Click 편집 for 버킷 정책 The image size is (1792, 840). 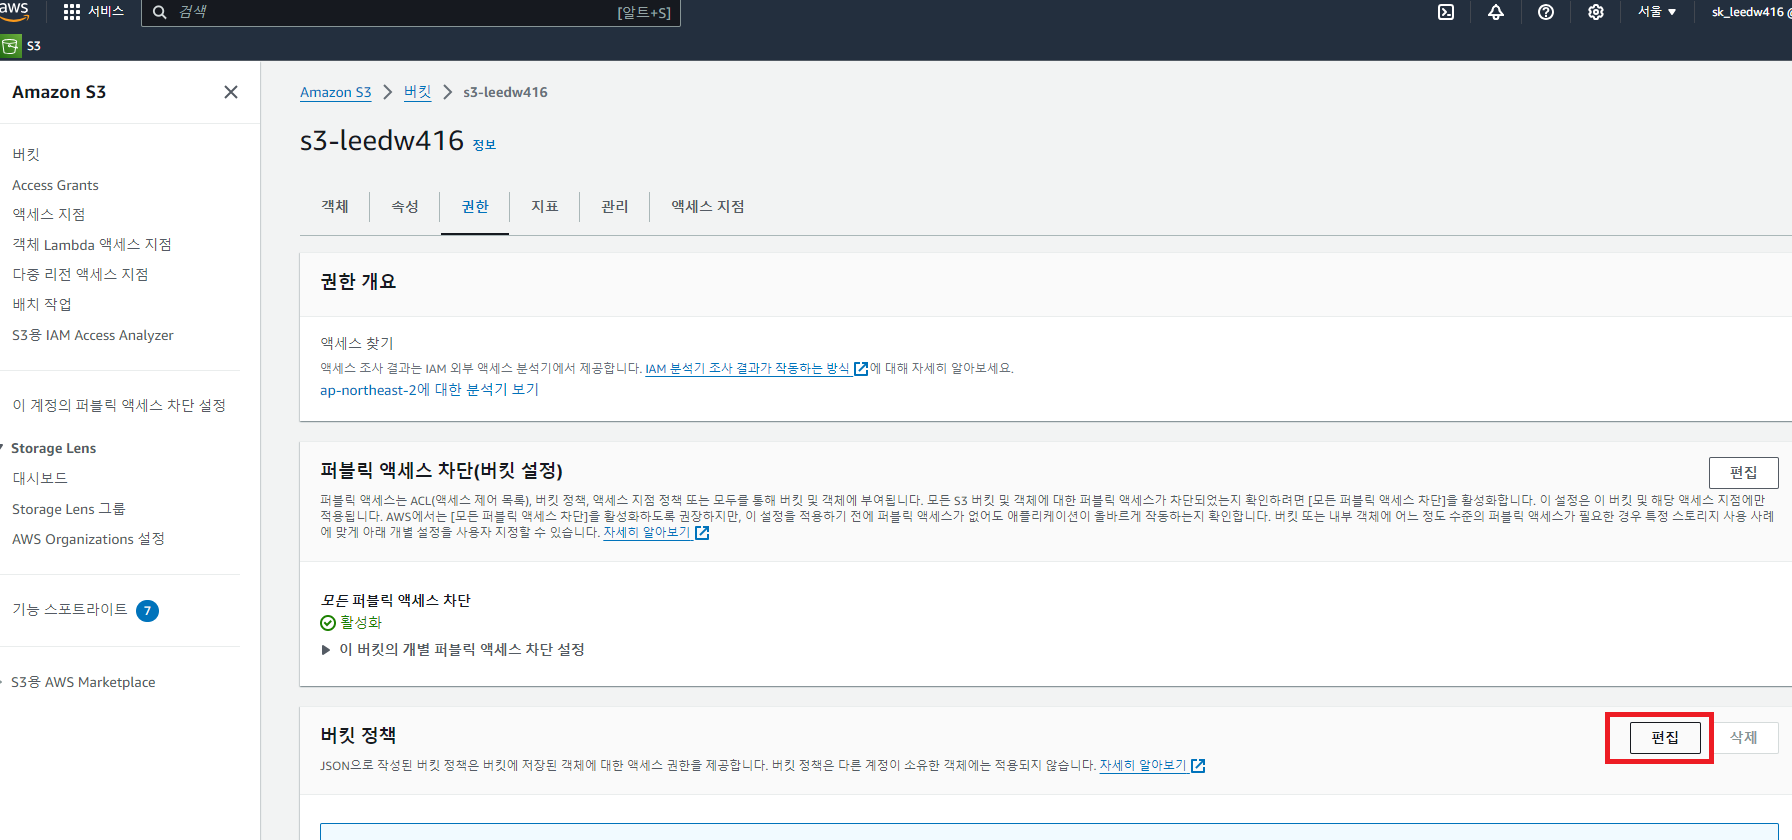coord(1665,737)
